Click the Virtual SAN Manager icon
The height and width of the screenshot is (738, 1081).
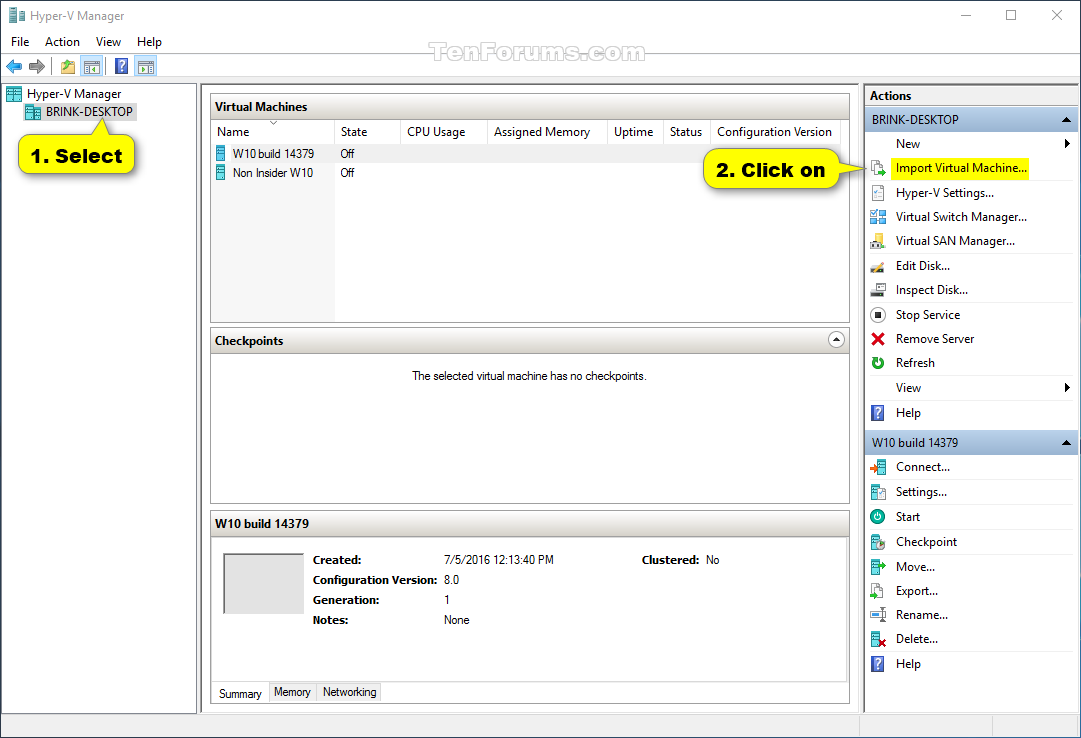(x=878, y=241)
